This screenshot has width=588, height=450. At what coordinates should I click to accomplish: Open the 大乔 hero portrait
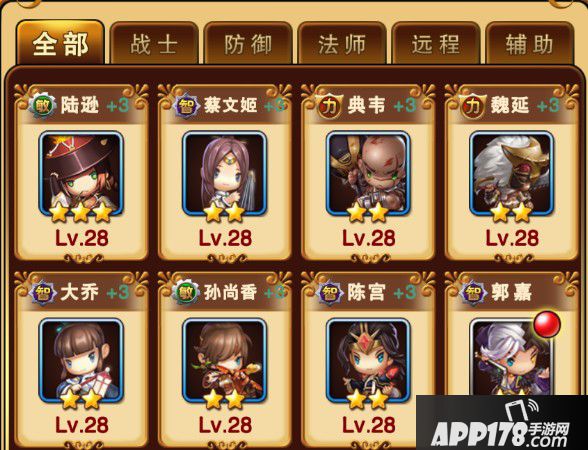pos(81,361)
